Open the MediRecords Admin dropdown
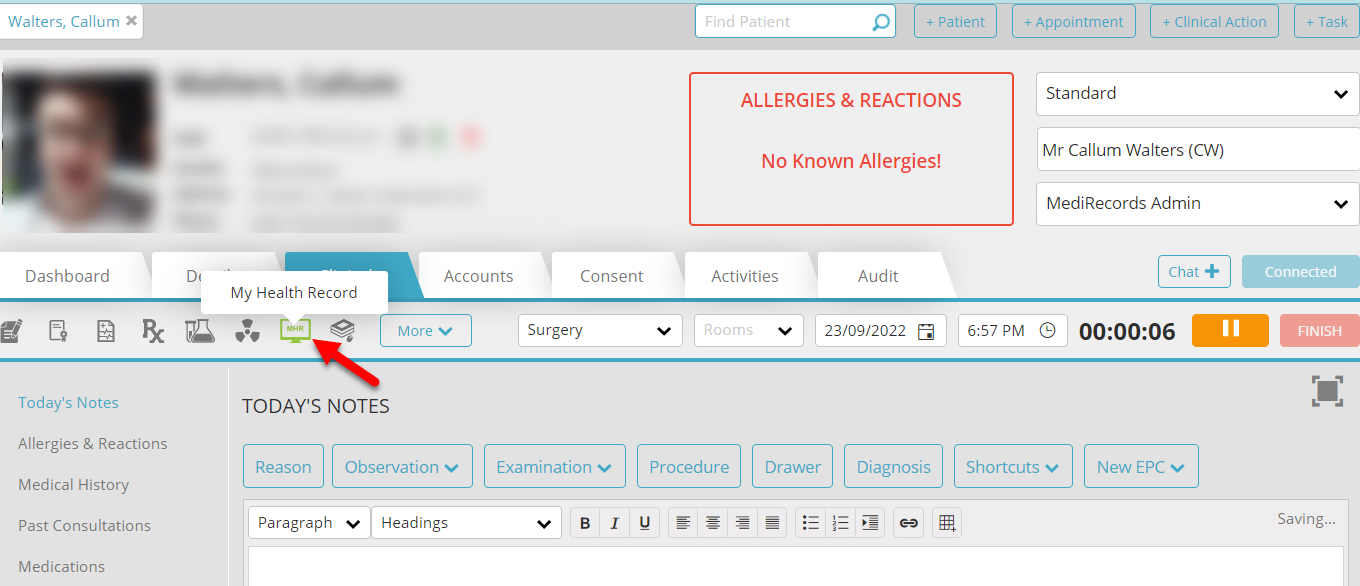Screen dimensions: 1360x586 (x=1198, y=204)
